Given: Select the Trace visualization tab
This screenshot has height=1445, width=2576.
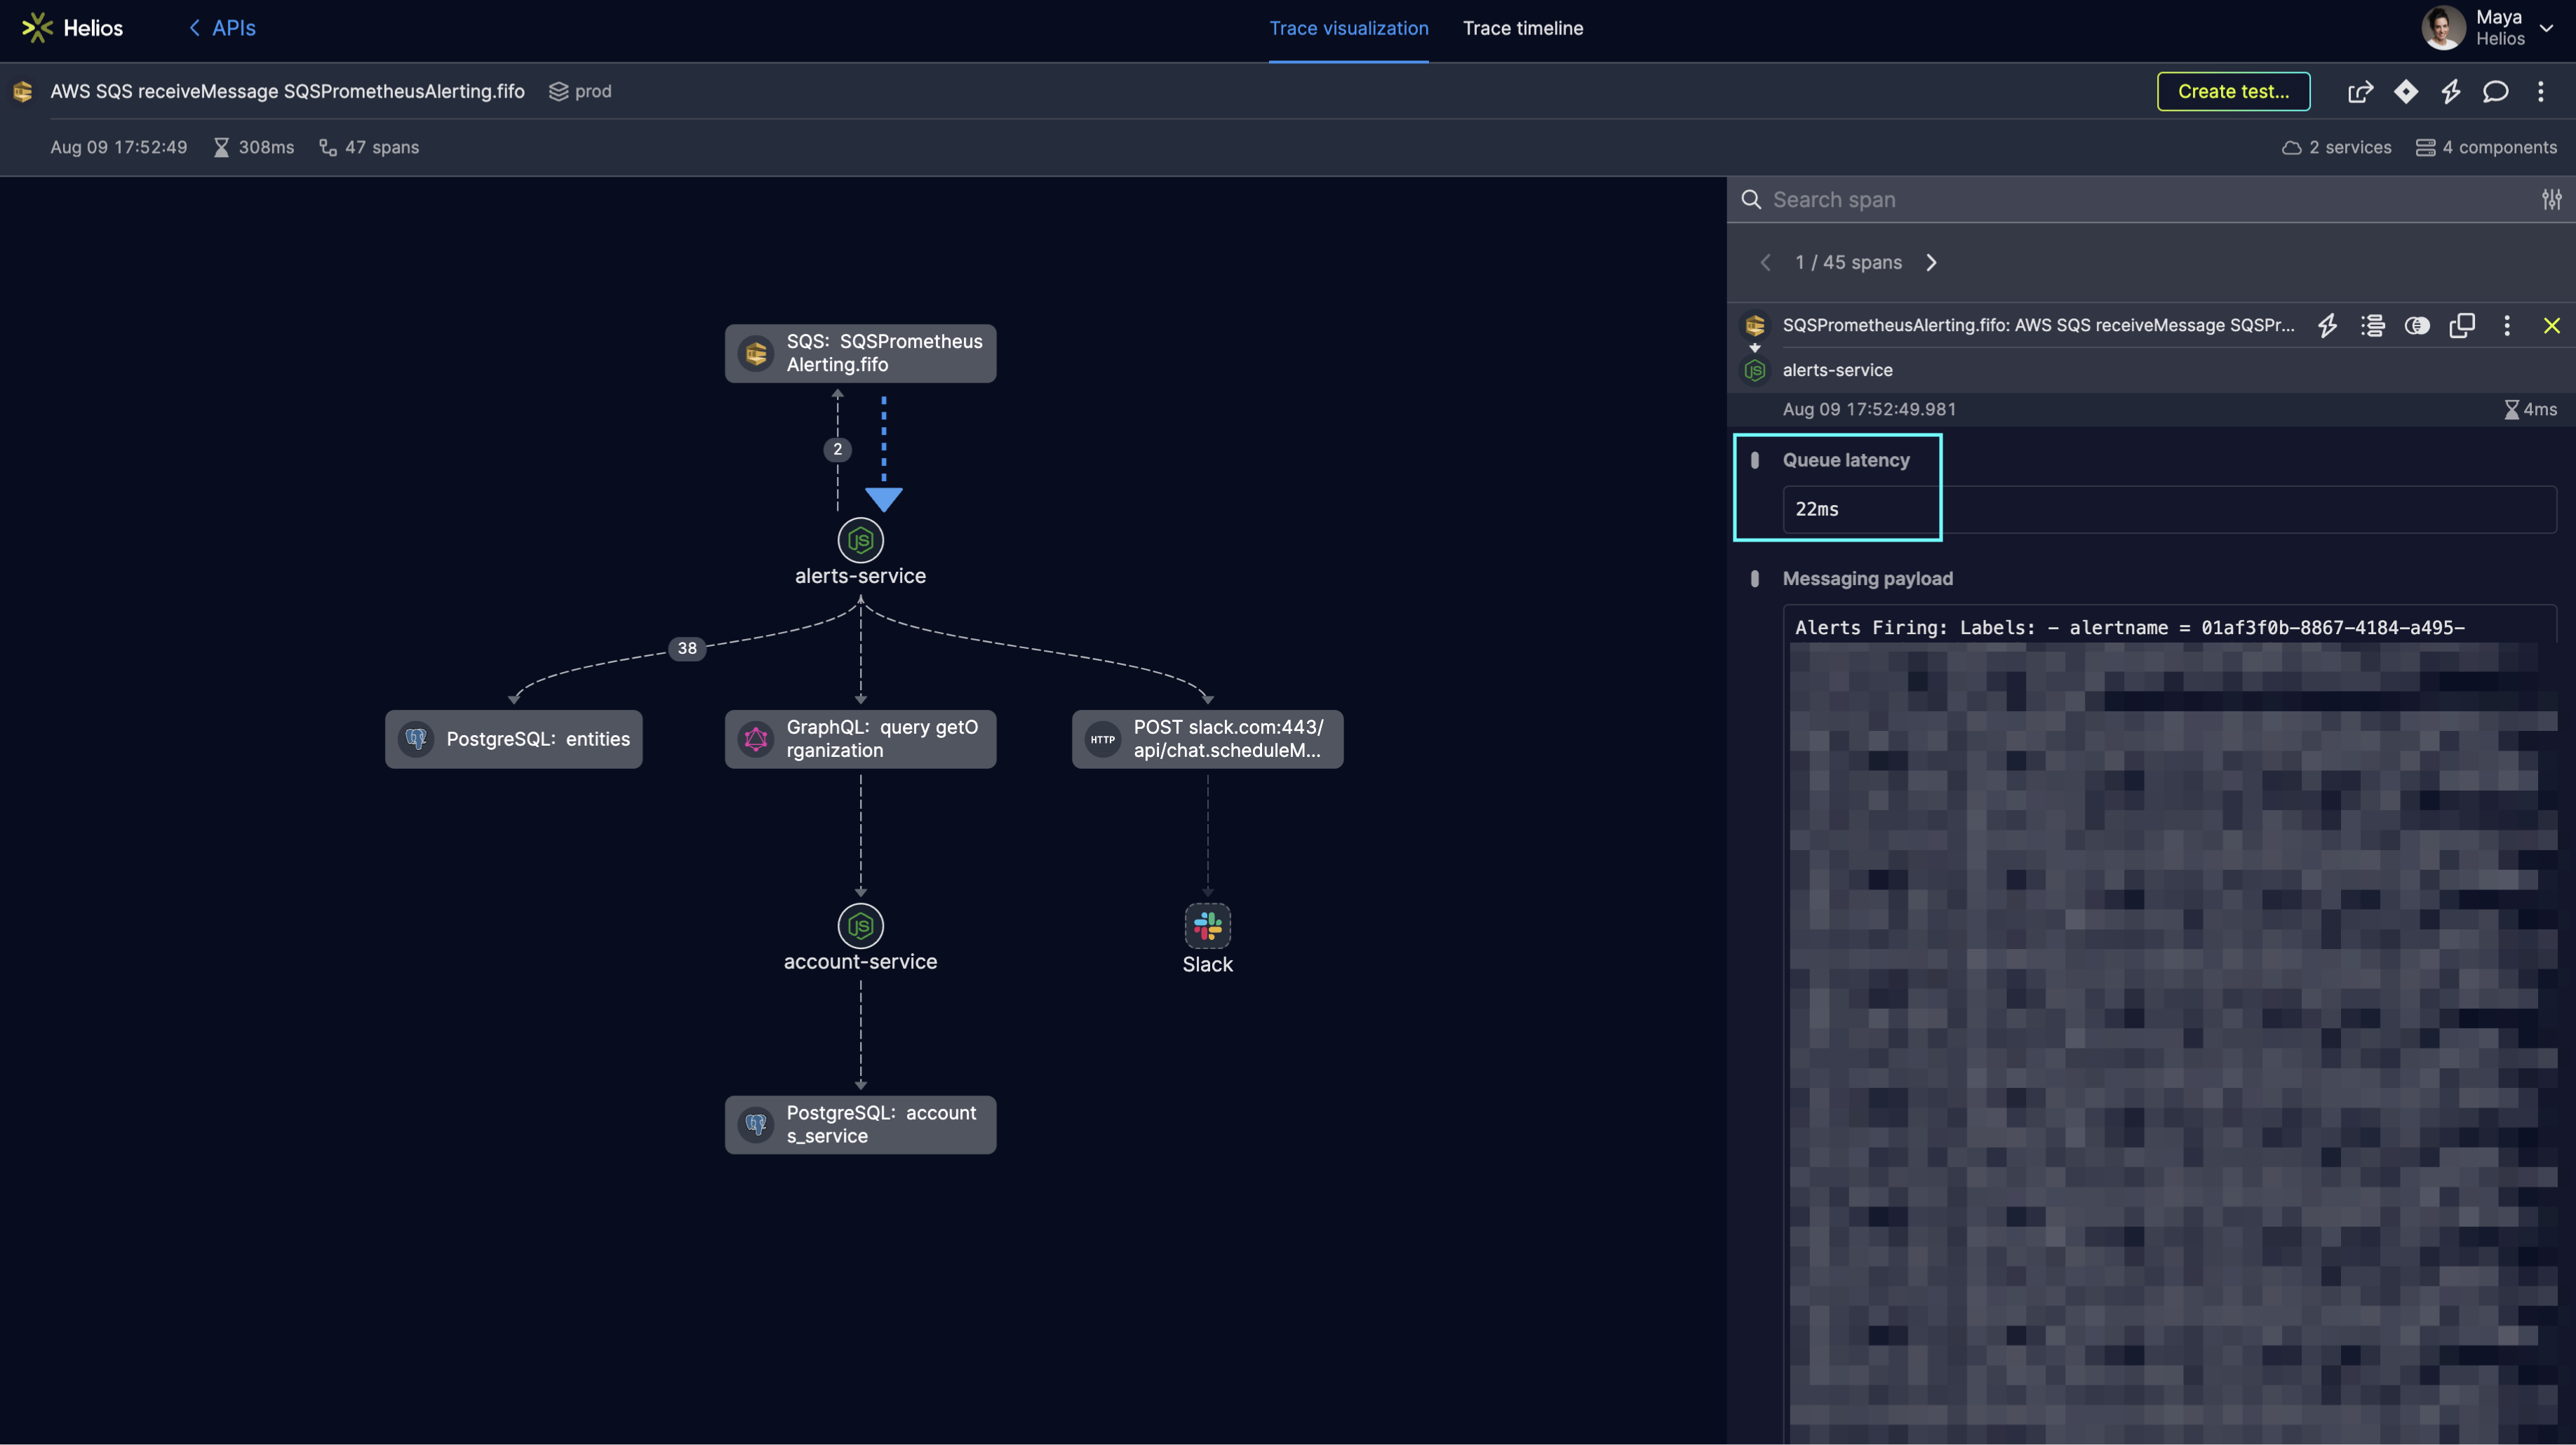Looking at the screenshot, I should [1348, 29].
